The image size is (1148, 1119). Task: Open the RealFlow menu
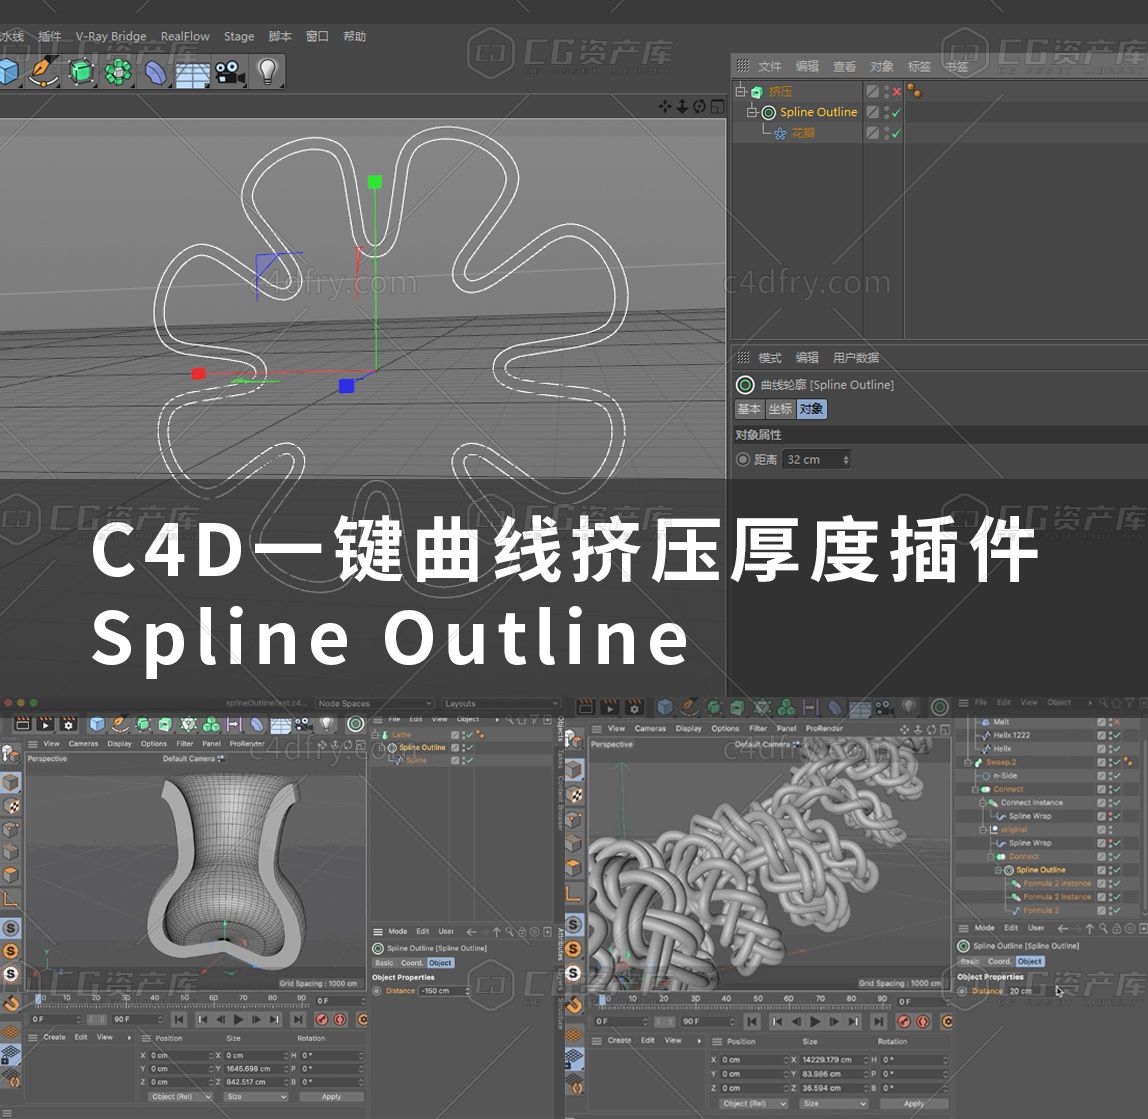click(185, 36)
